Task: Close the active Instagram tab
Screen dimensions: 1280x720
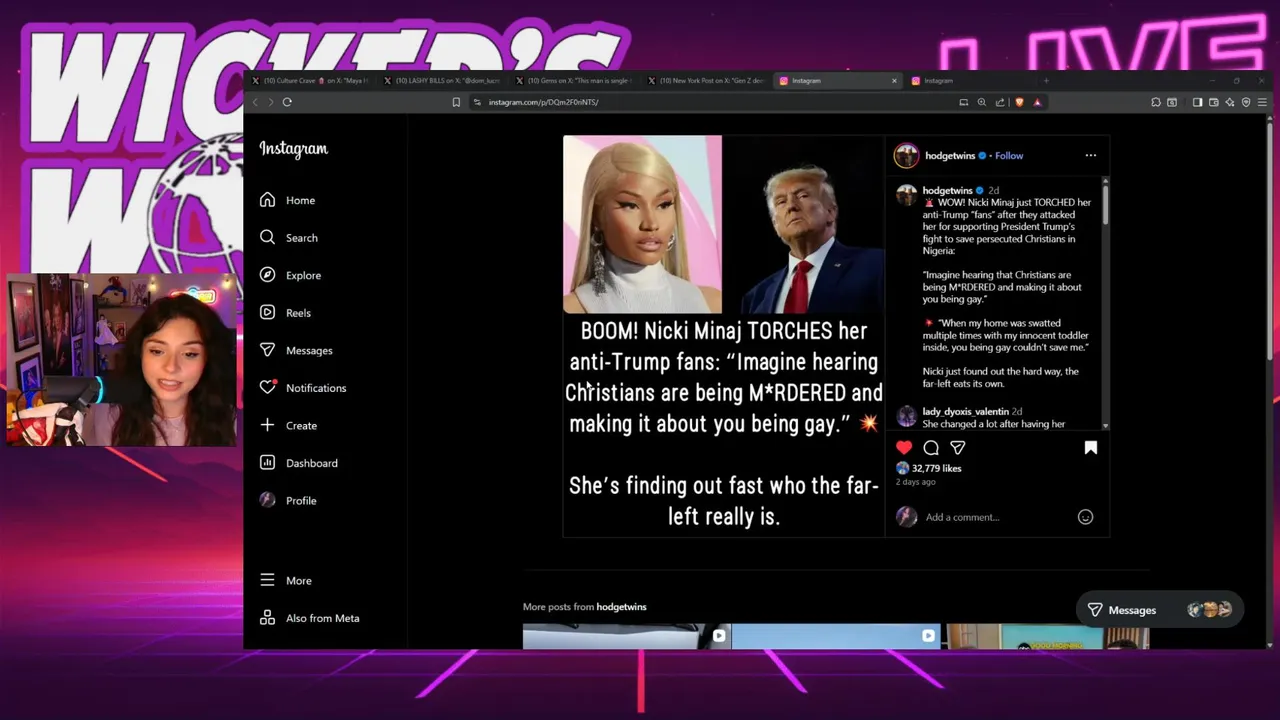Action: [x=894, y=80]
